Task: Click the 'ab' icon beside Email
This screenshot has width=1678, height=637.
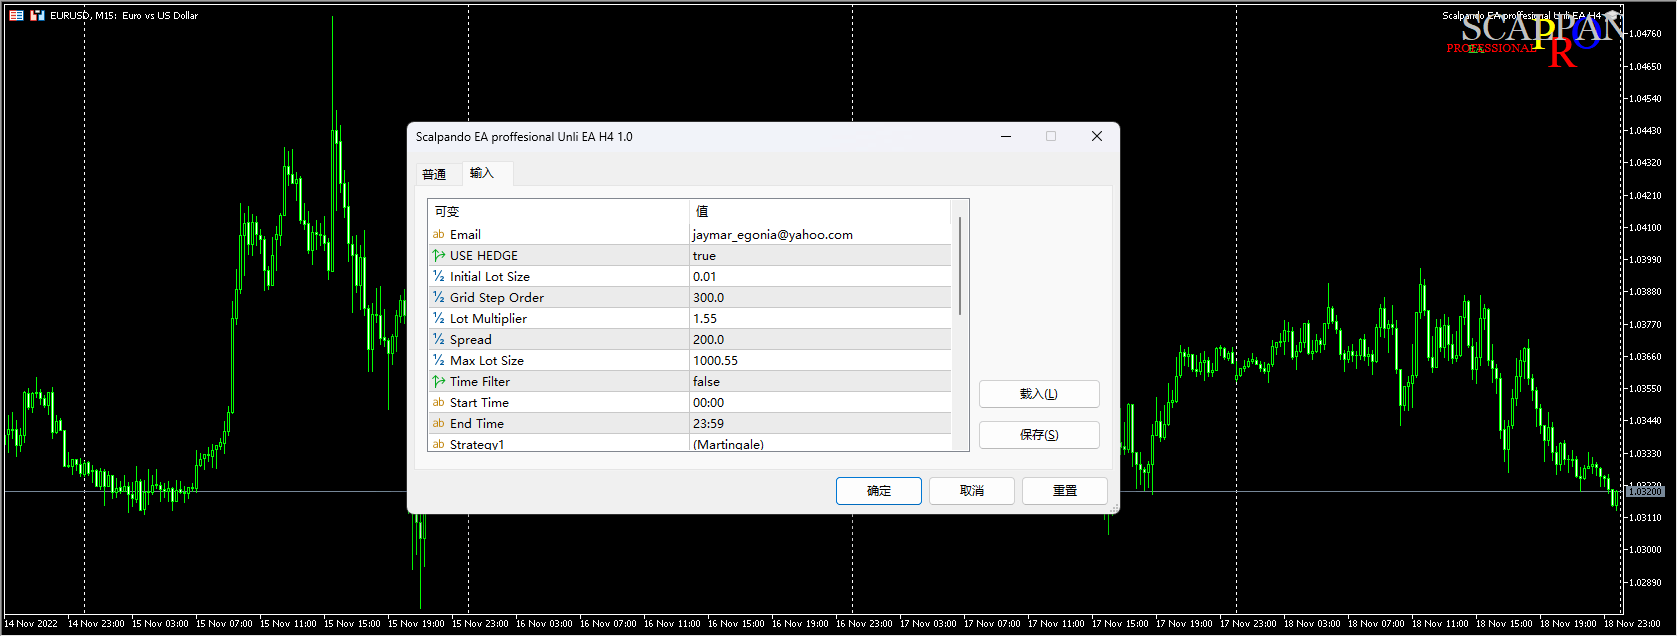Action: pos(438,235)
